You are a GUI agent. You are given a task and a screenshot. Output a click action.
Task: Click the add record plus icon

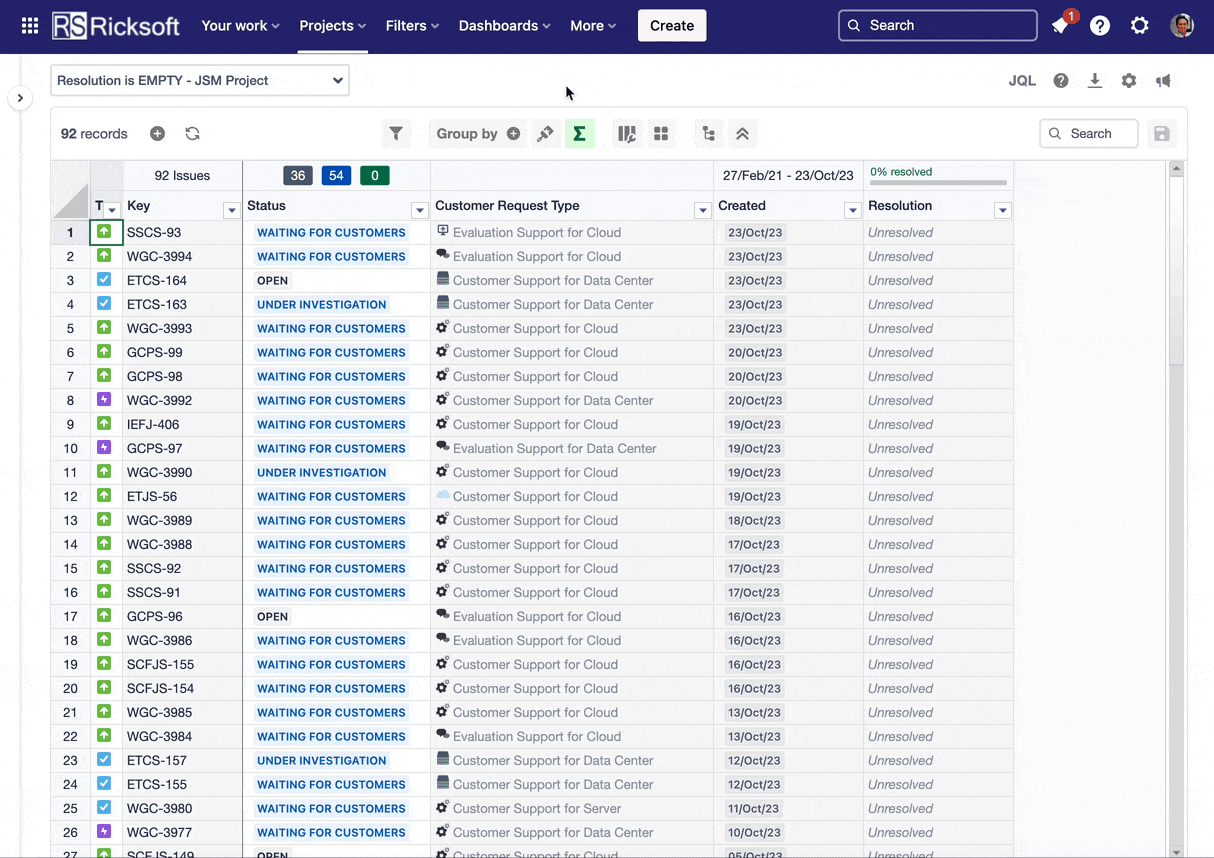pyautogui.click(x=157, y=134)
